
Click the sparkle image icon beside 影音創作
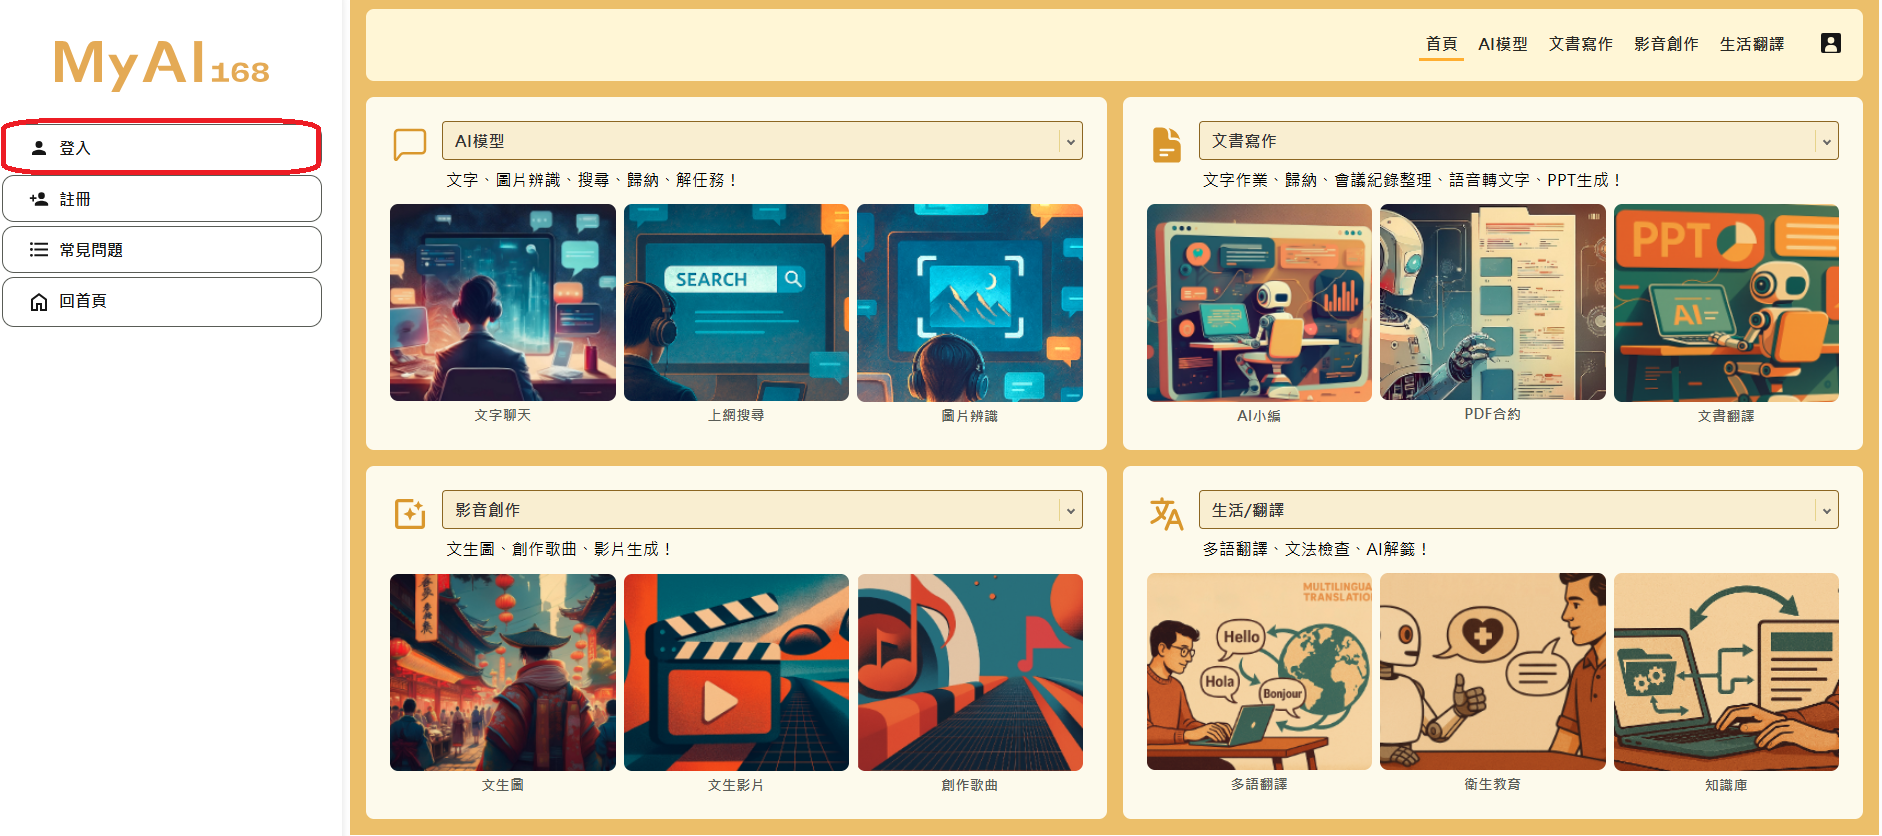click(409, 513)
